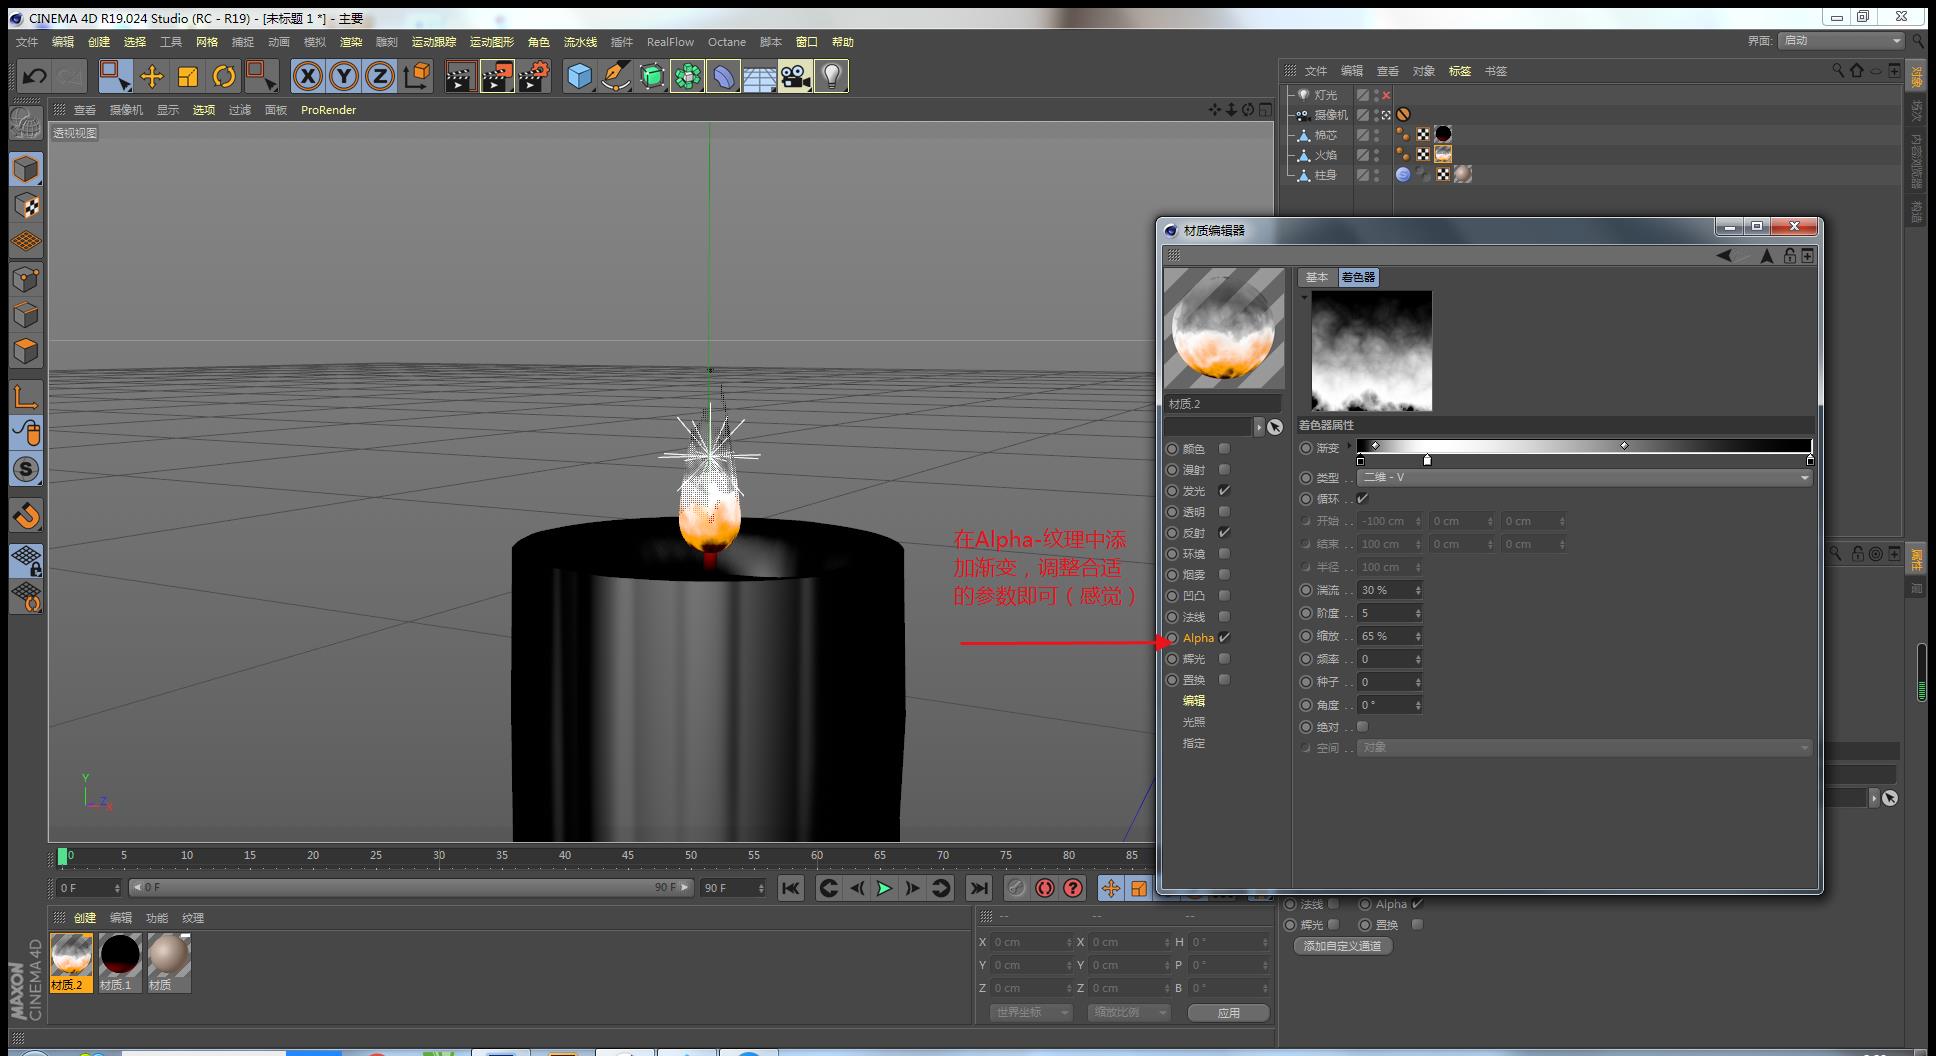Screen dimensions: 1936x1056
Task: Disable the 发光 channel checkbox in Material Editor
Action: (x=1224, y=491)
